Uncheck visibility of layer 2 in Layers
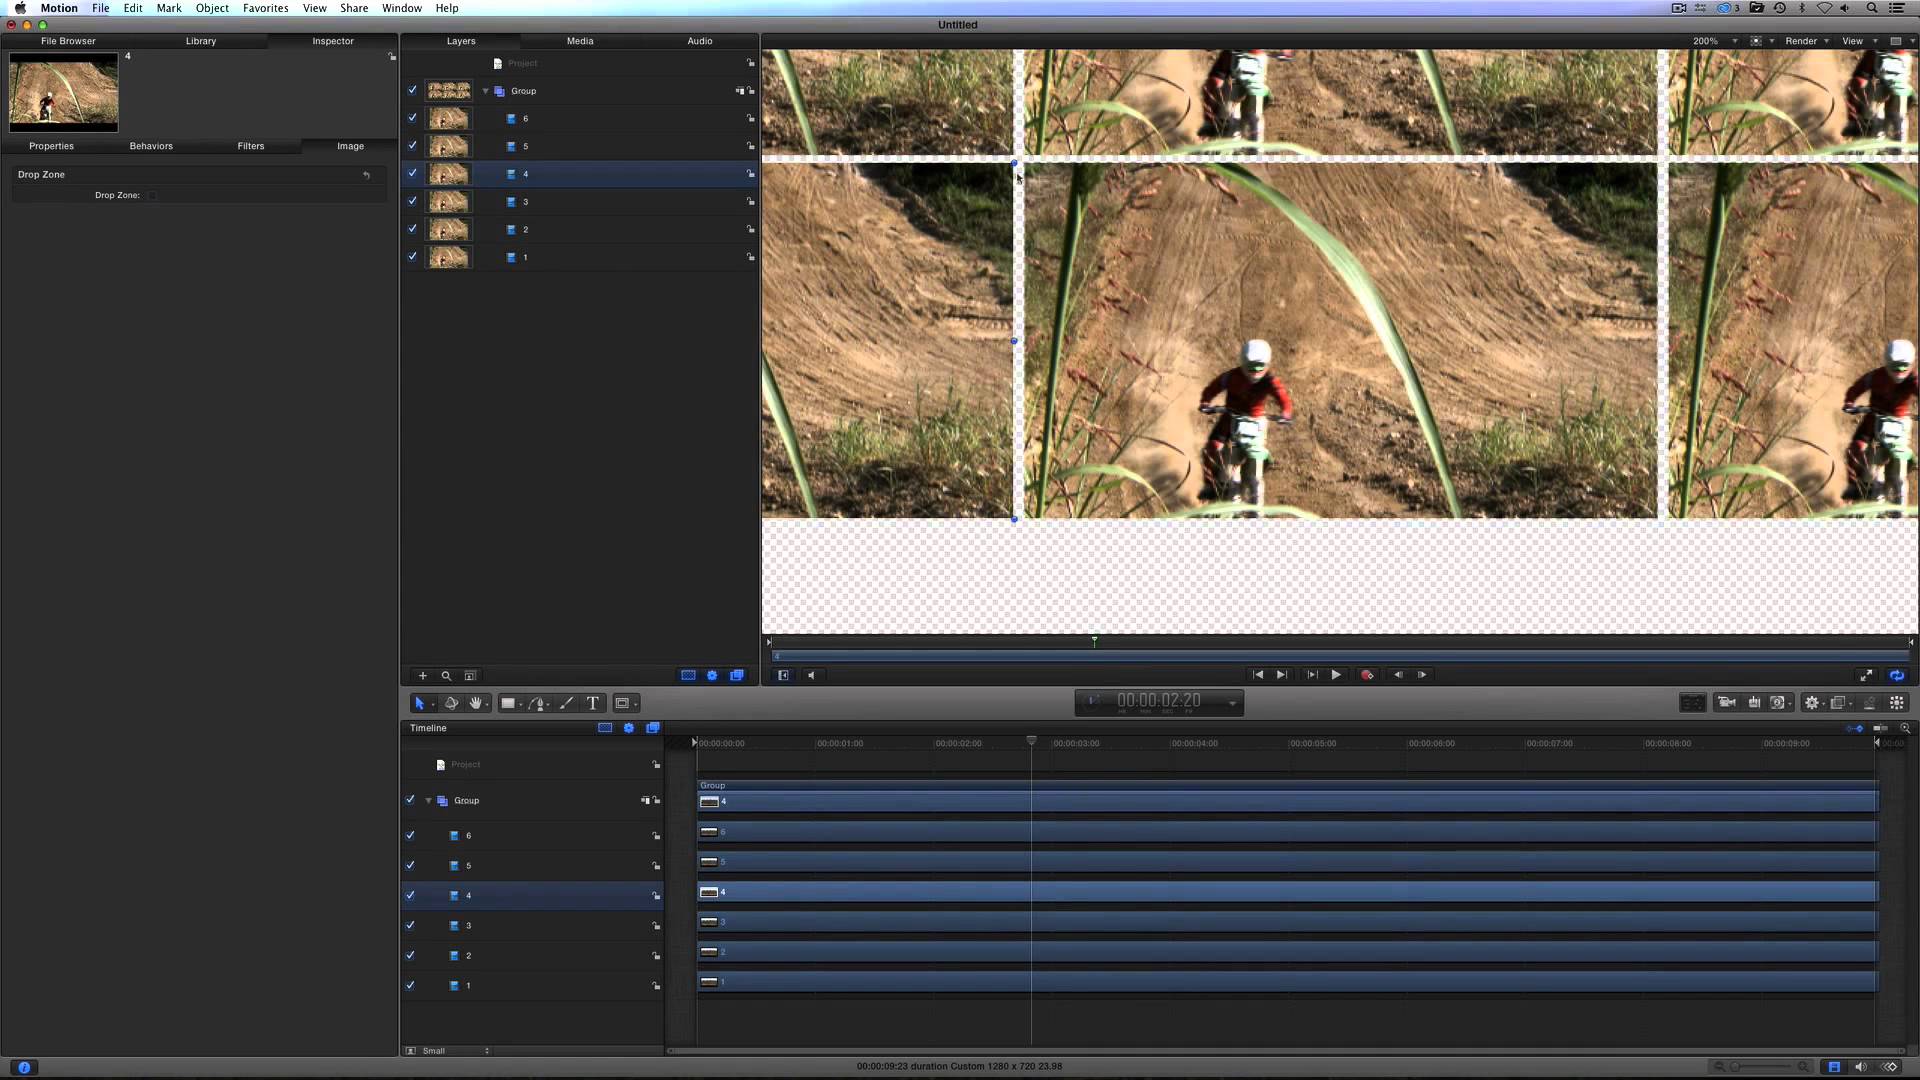The width and height of the screenshot is (1920, 1080). pos(412,229)
